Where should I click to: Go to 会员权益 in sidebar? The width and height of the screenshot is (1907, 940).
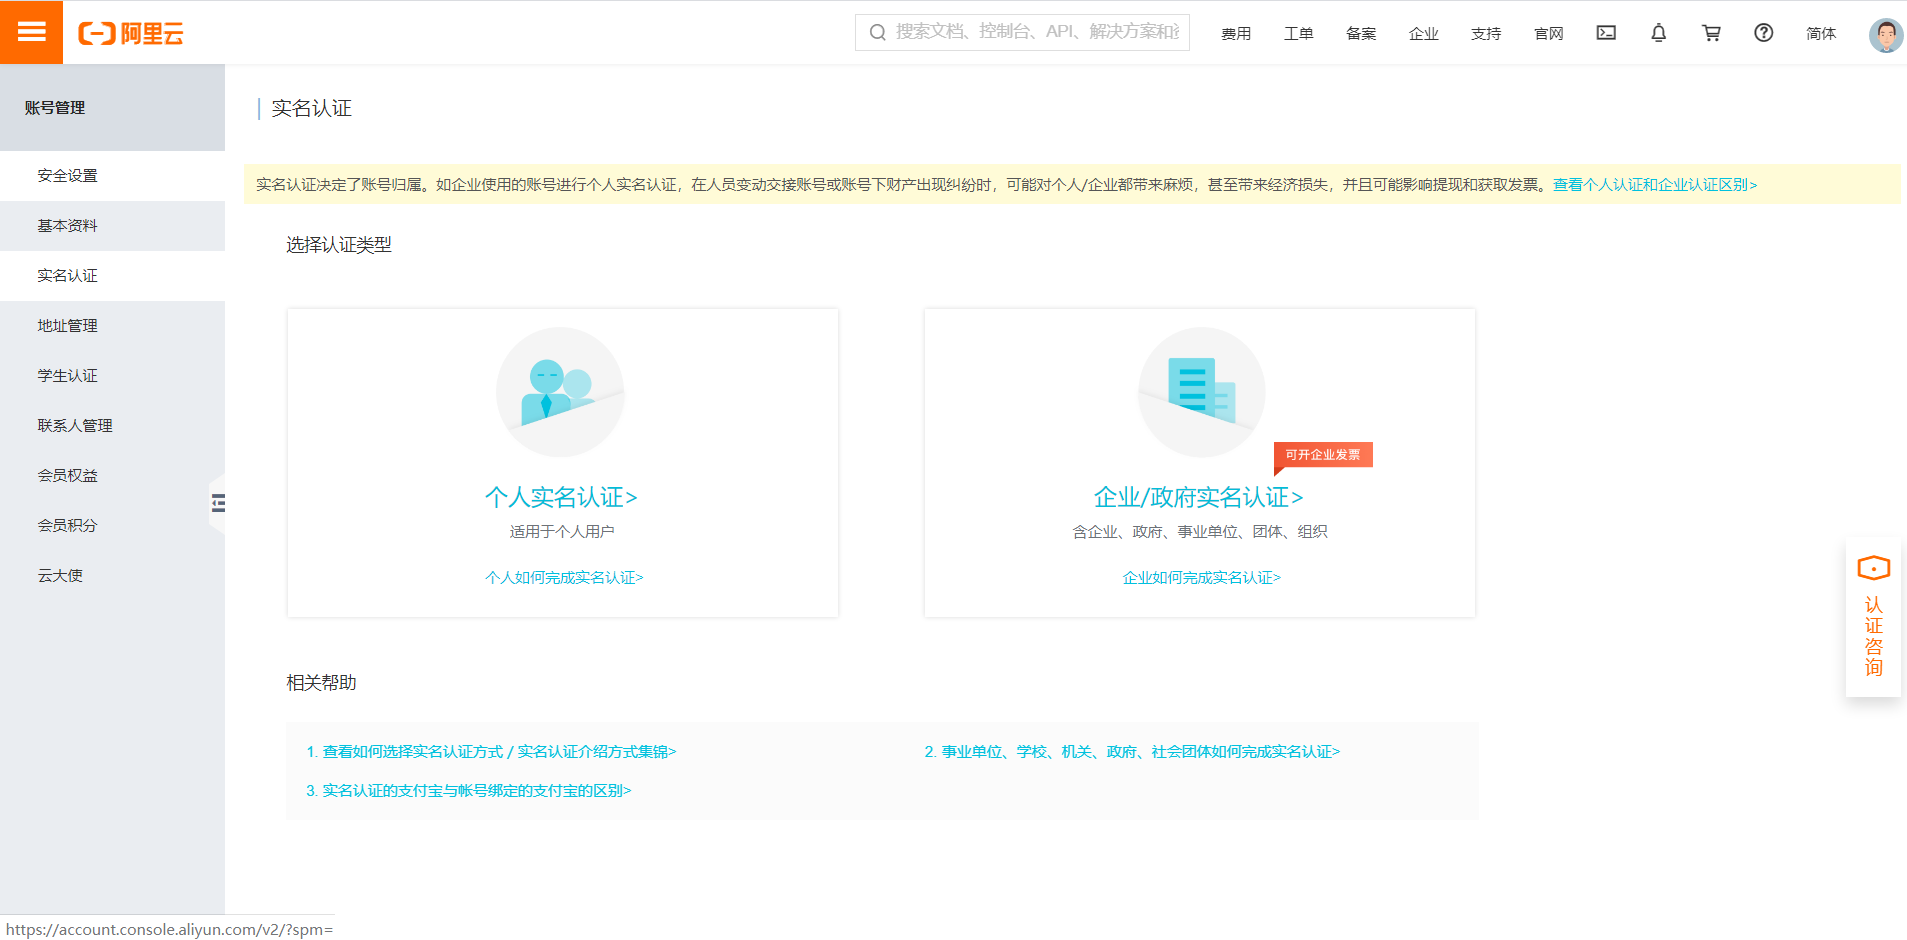[112, 476]
